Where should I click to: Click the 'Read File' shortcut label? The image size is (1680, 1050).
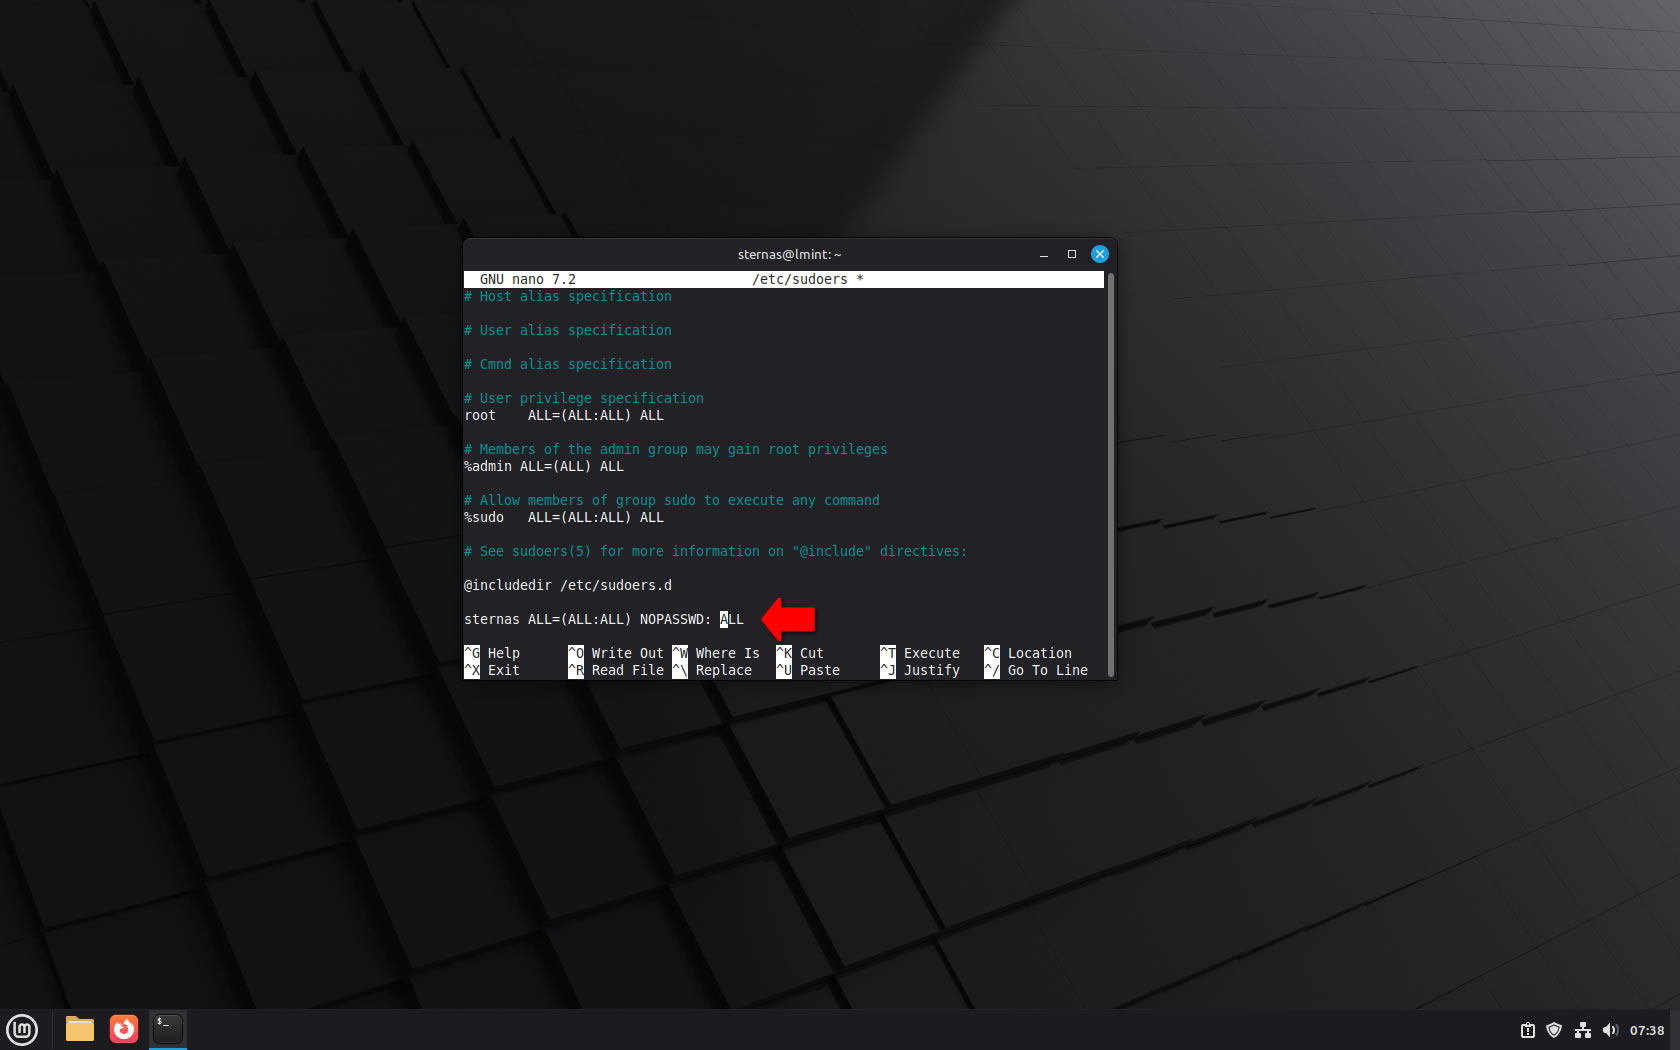627,670
